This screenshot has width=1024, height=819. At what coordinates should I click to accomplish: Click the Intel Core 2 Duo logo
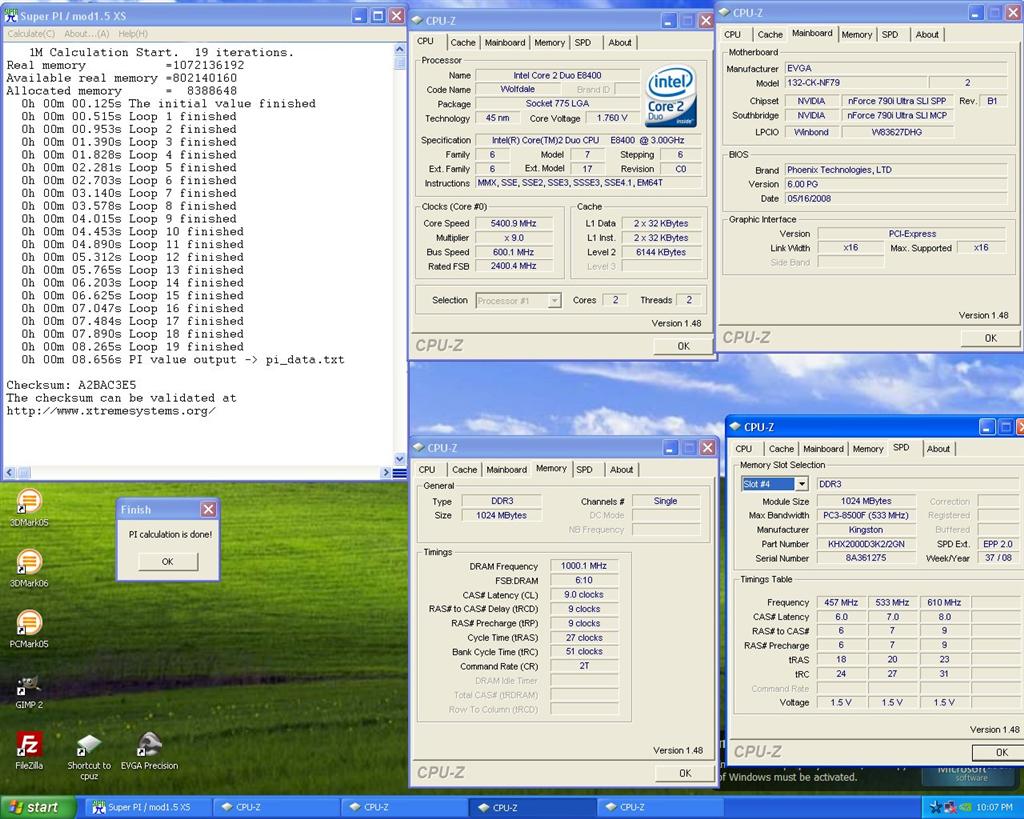coord(671,96)
